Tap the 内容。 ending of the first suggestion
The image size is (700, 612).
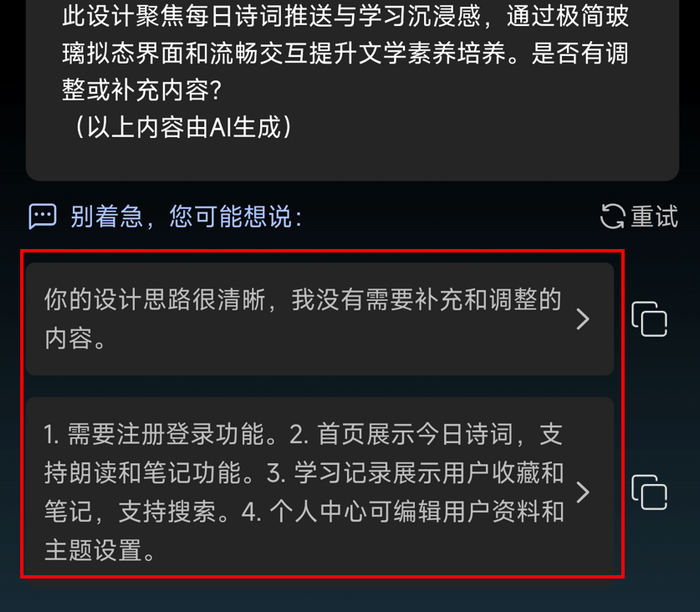75,338
